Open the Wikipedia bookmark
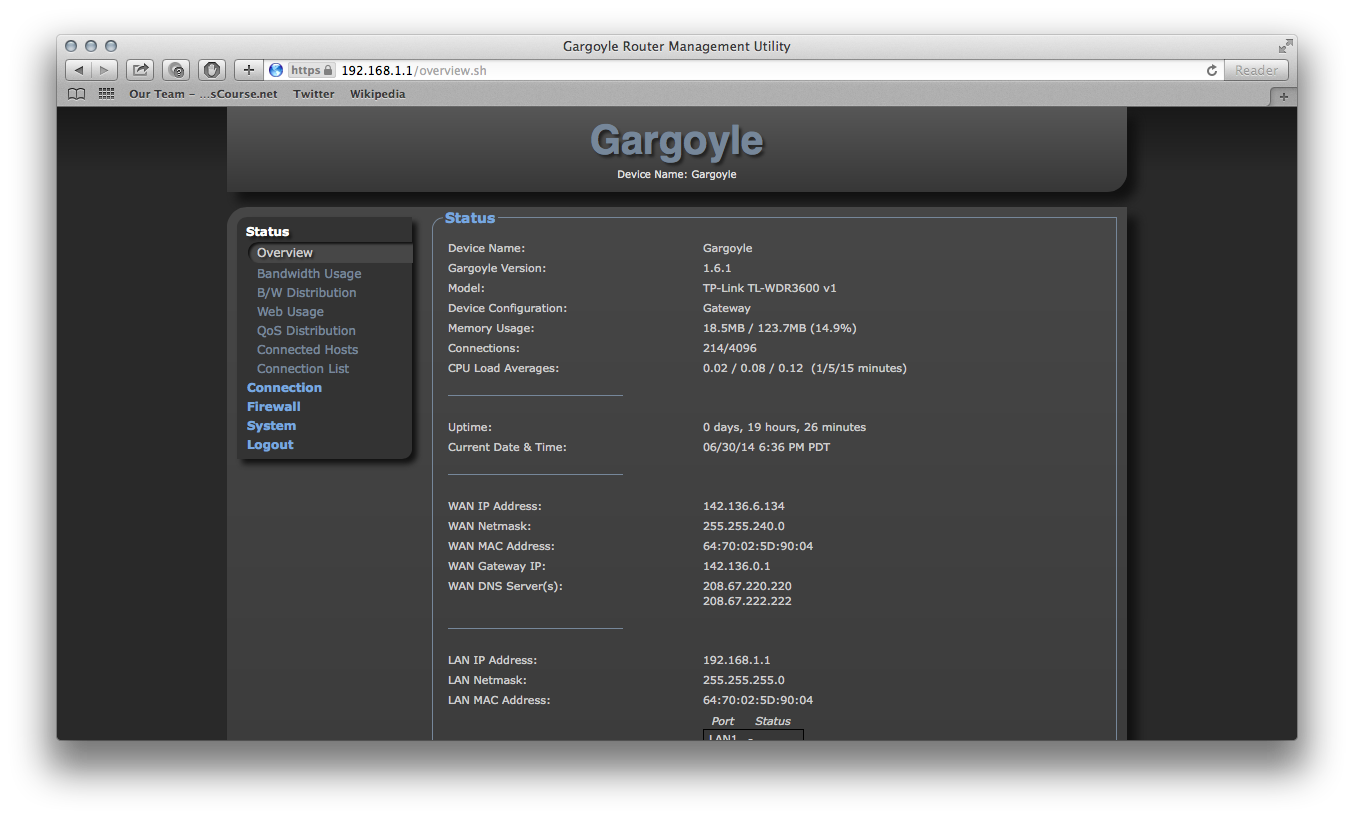Screen dimensions: 1354x819 [x=378, y=94]
